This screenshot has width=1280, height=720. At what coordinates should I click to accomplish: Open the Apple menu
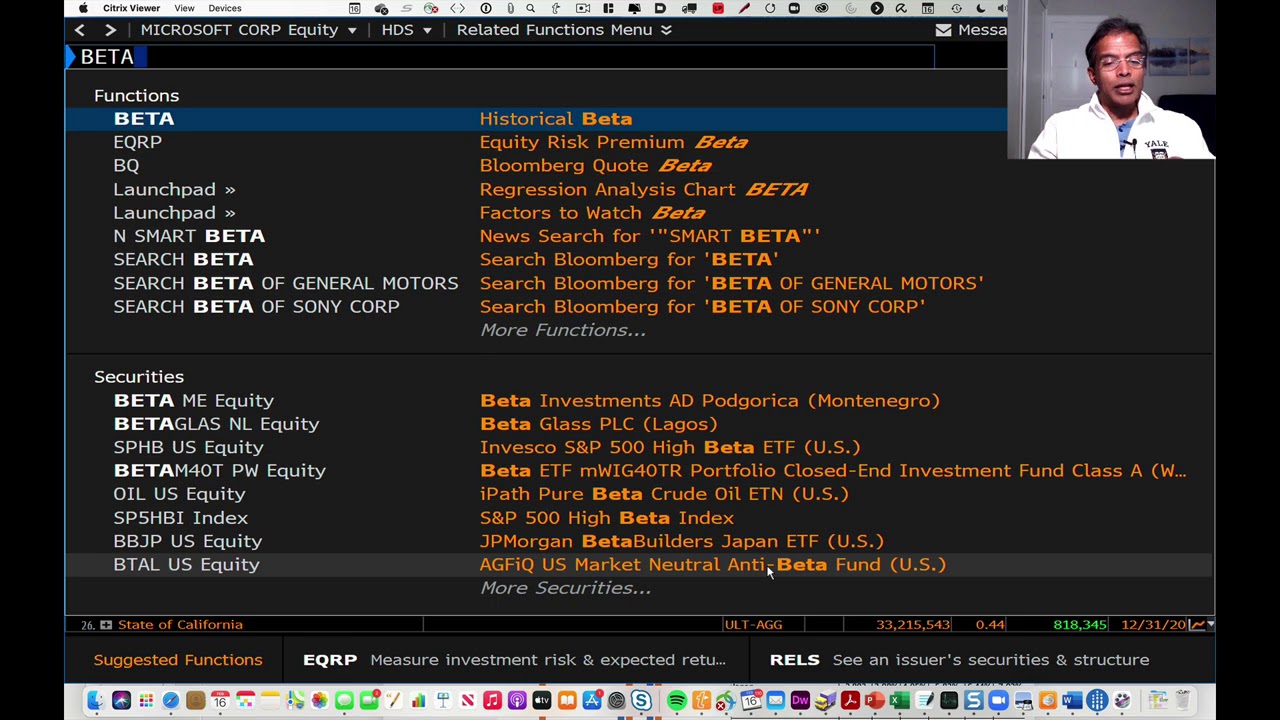[83, 8]
